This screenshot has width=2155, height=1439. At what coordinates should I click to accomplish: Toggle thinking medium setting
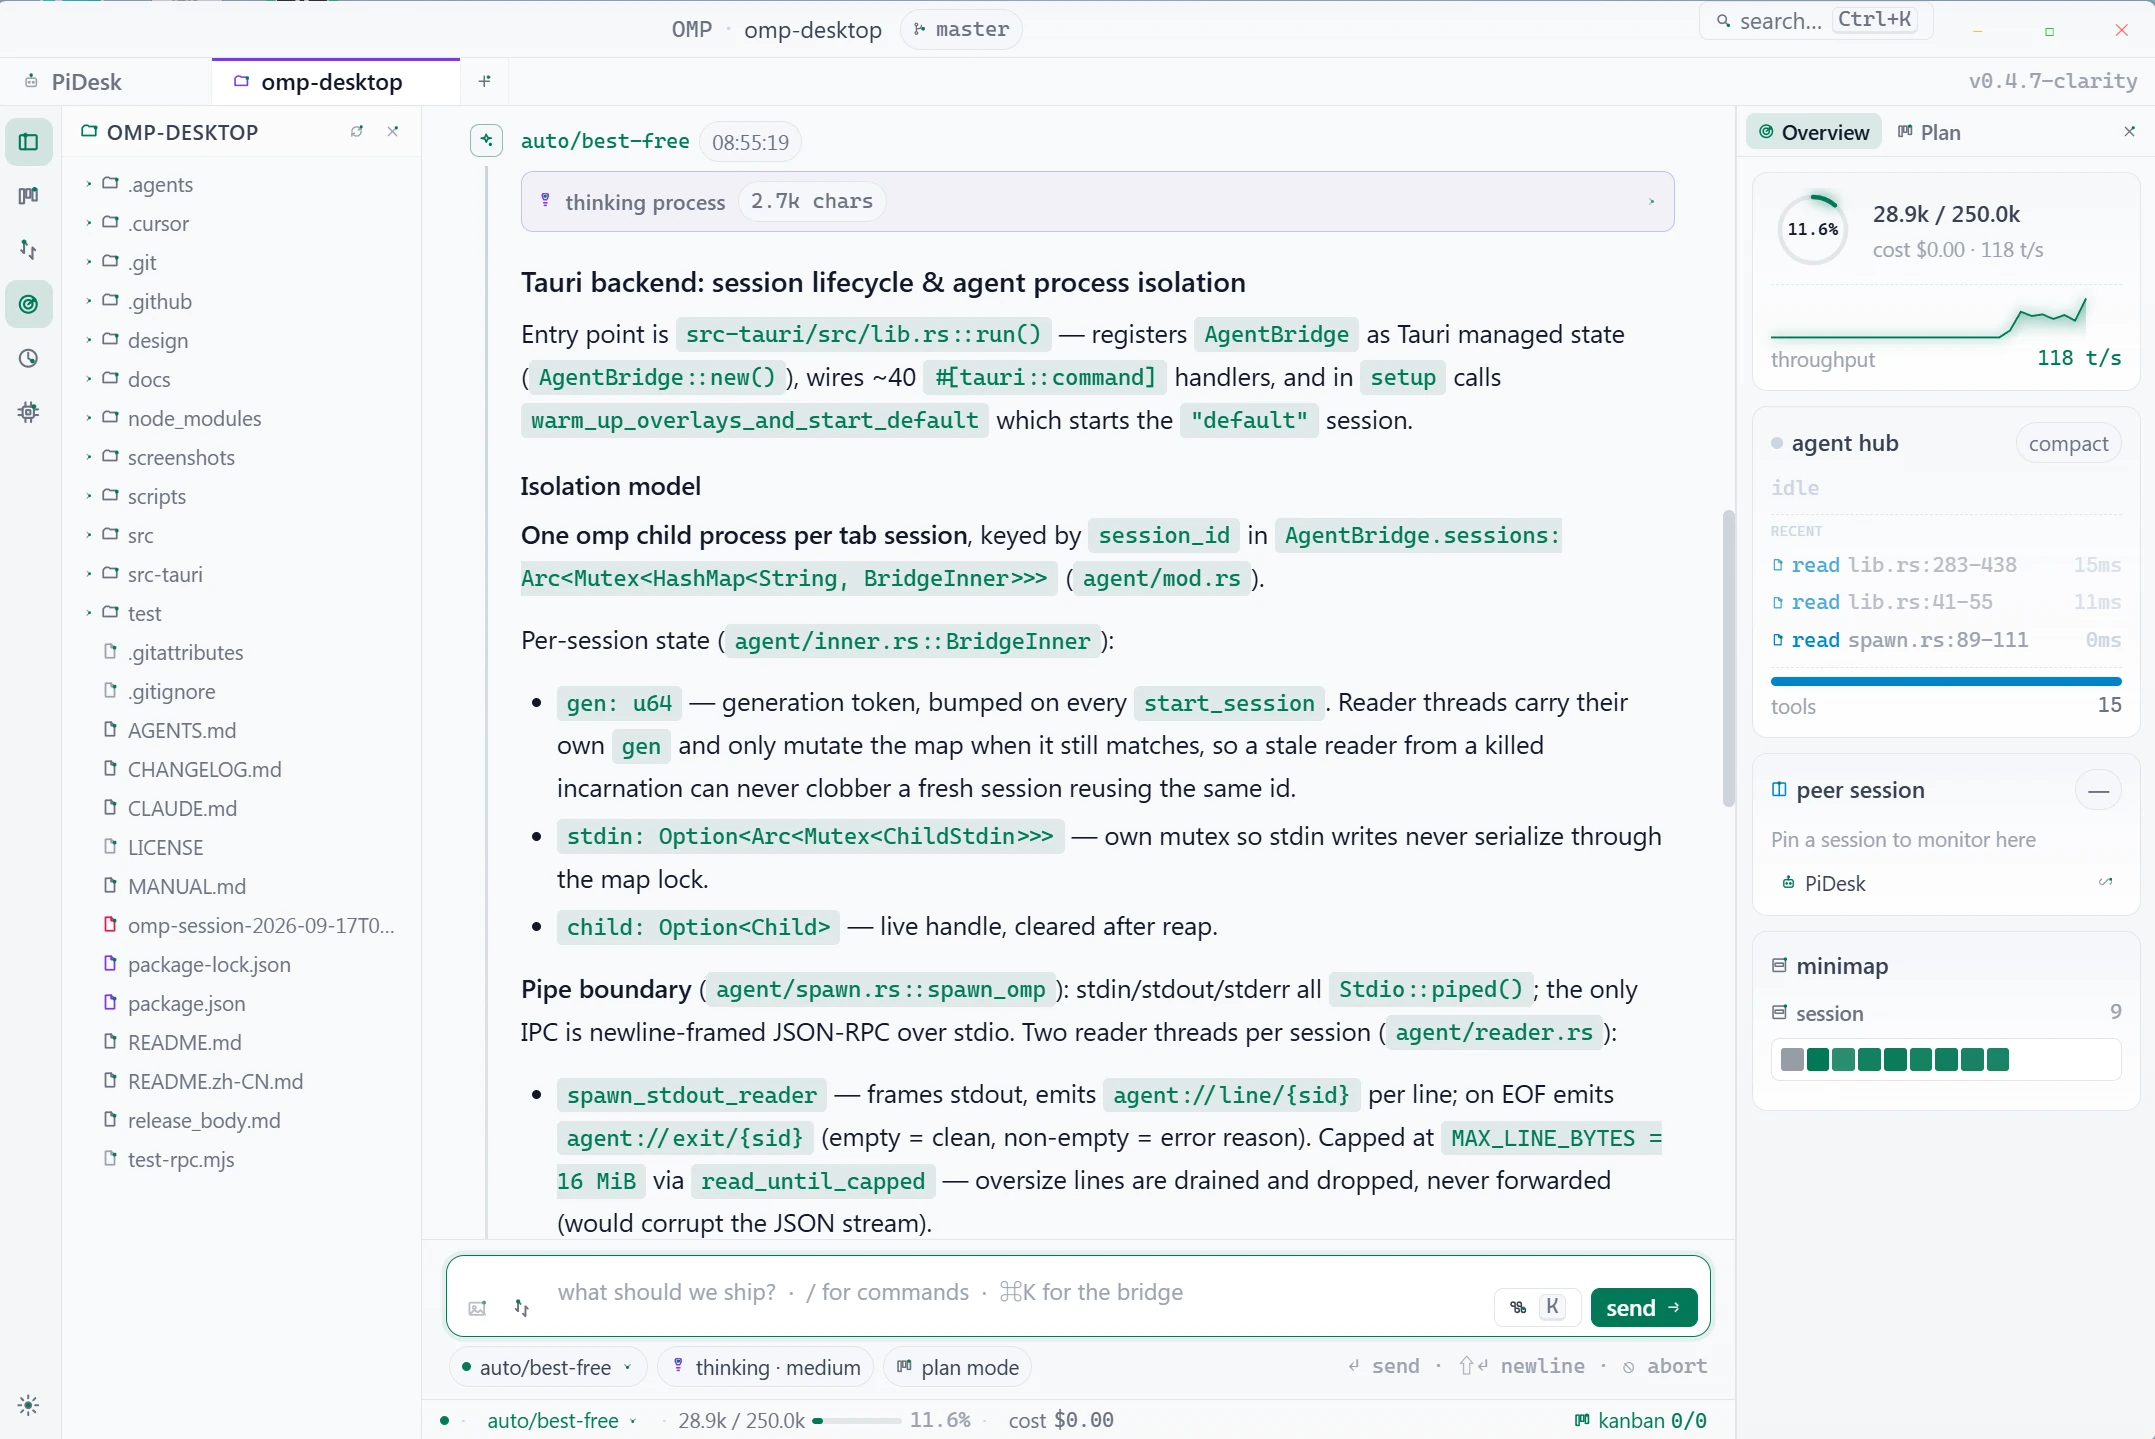point(766,1367)
